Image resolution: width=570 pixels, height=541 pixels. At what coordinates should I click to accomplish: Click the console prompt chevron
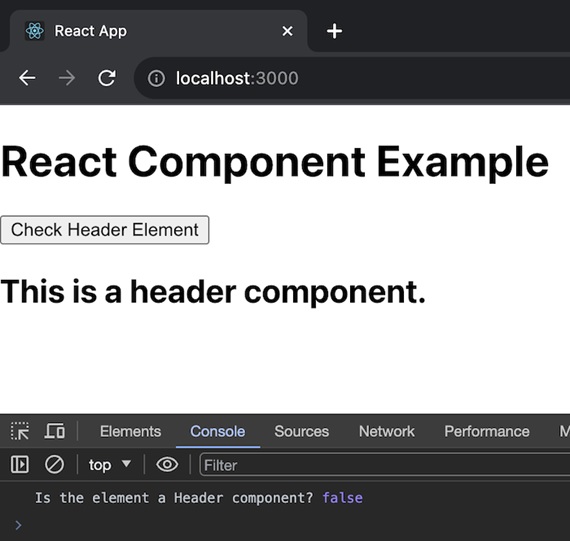(x=18, y=525)
